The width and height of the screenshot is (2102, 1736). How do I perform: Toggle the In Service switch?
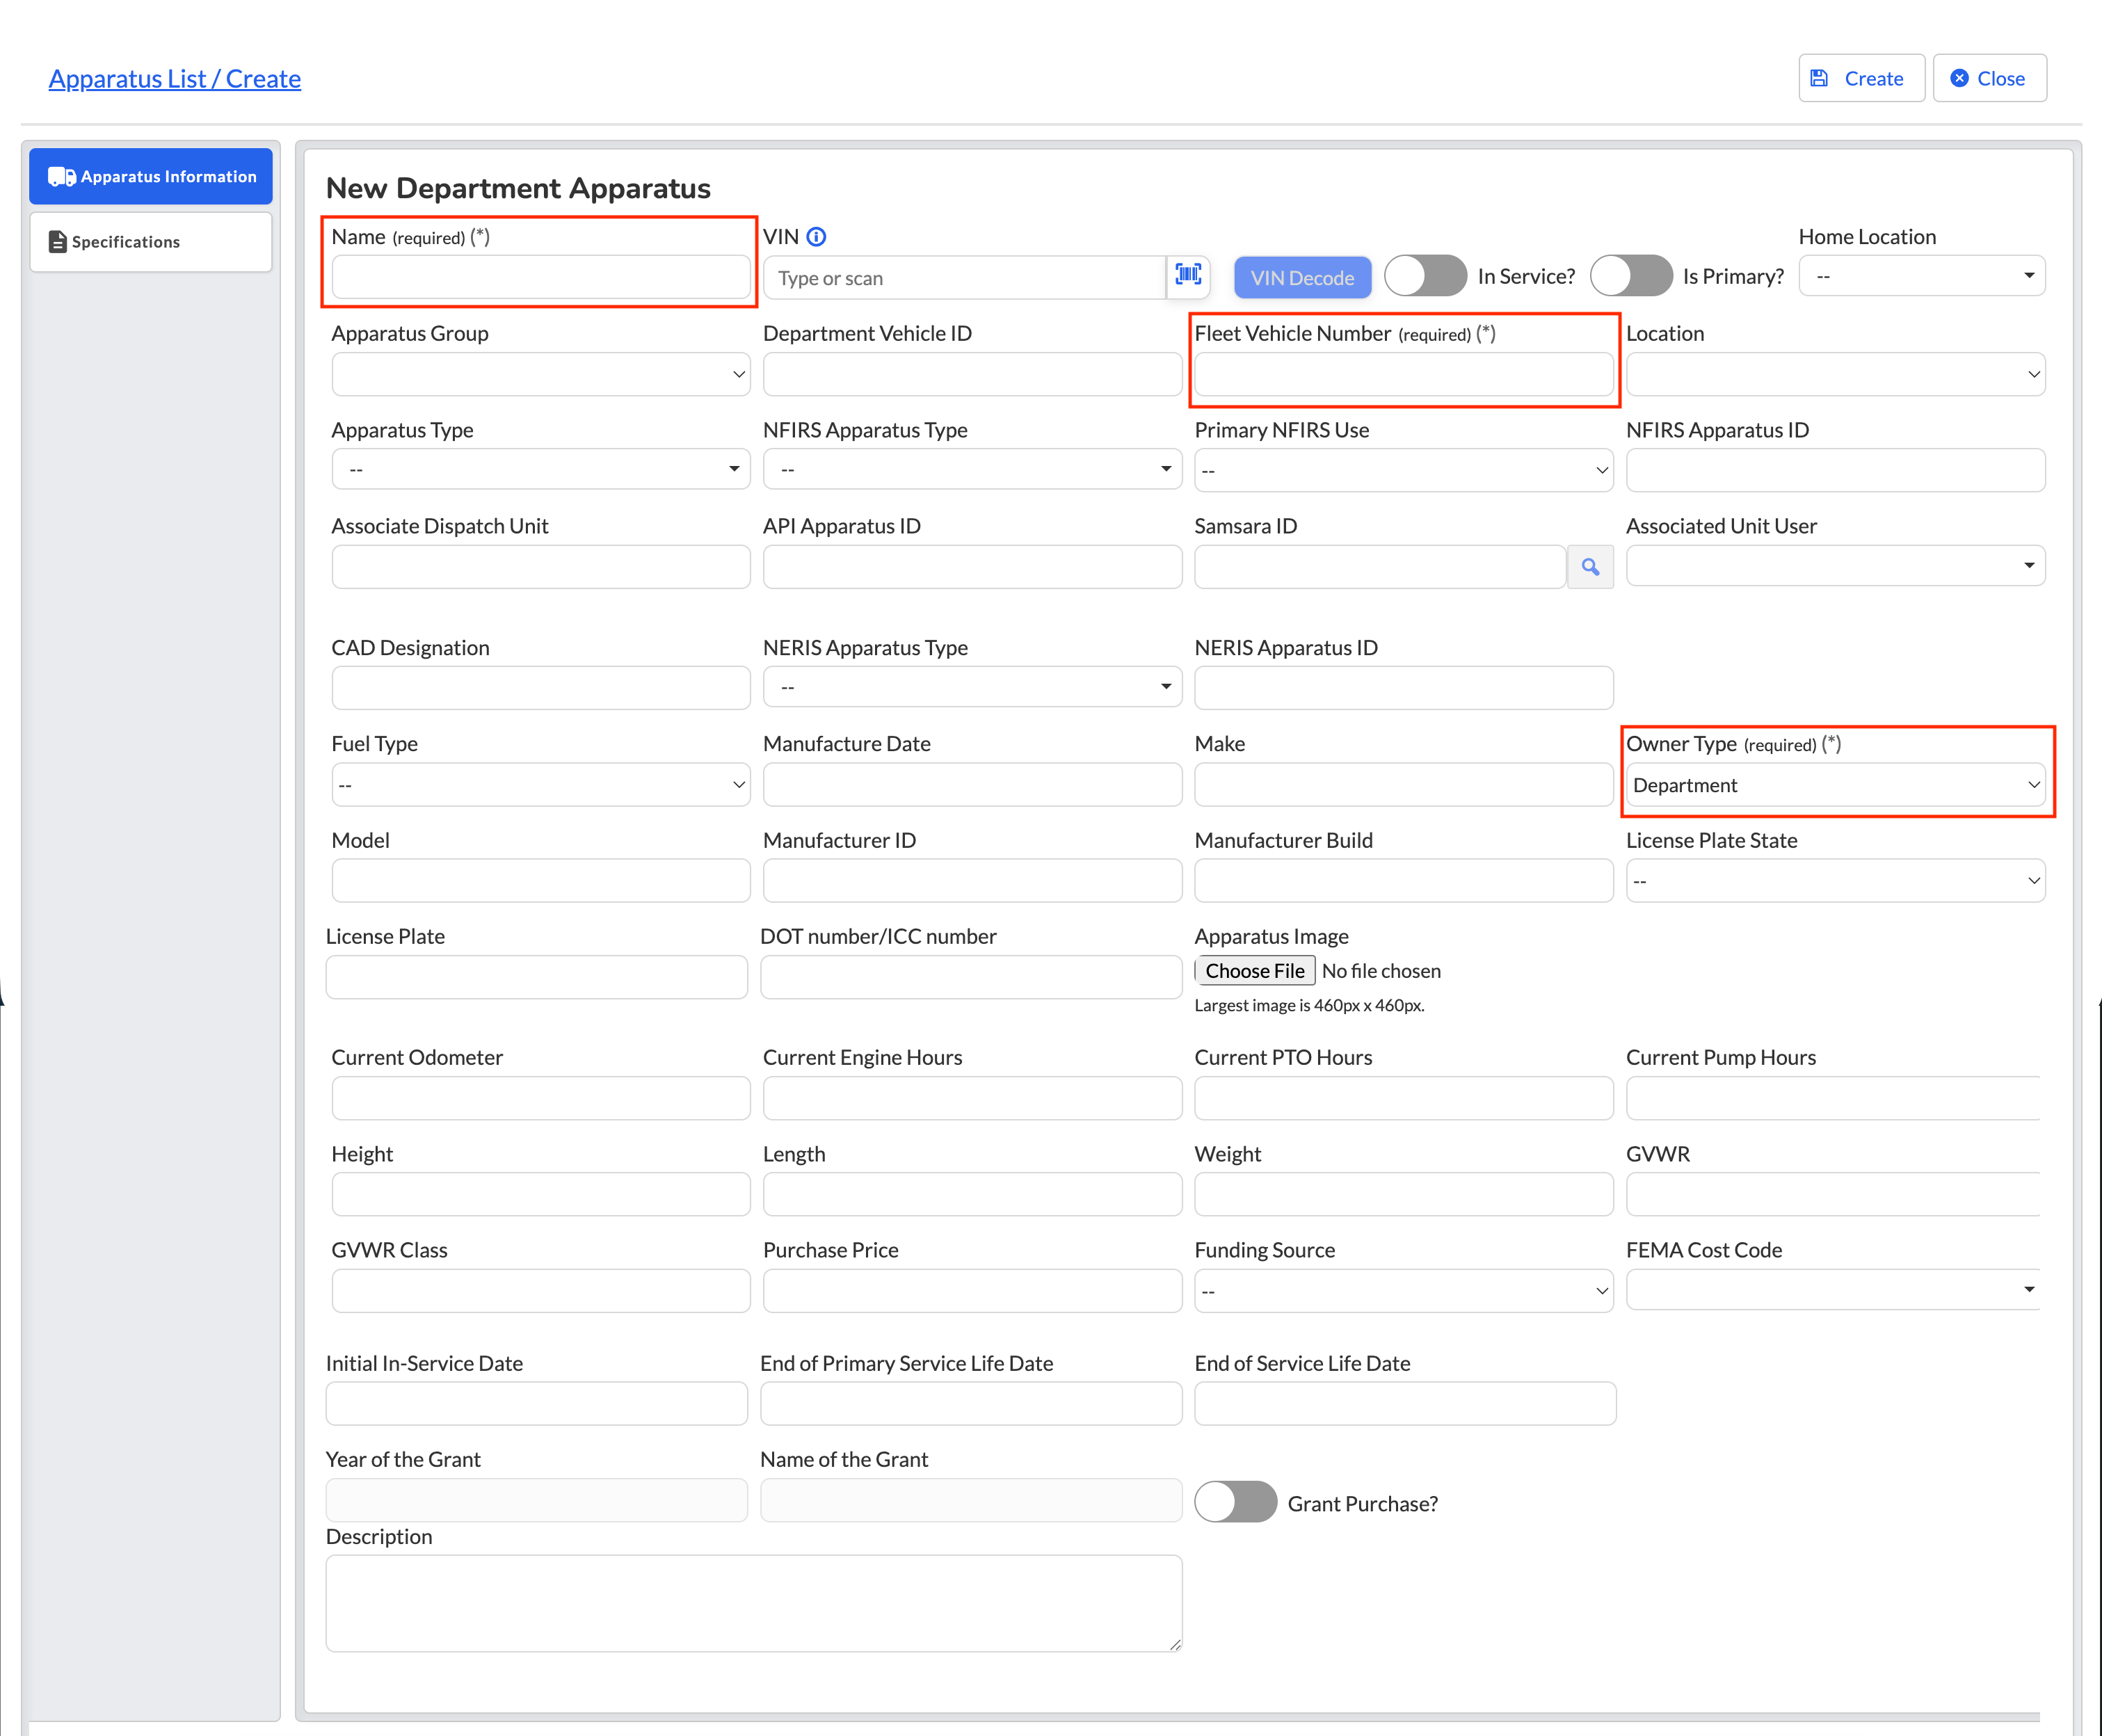click(x=1425, y=275)
